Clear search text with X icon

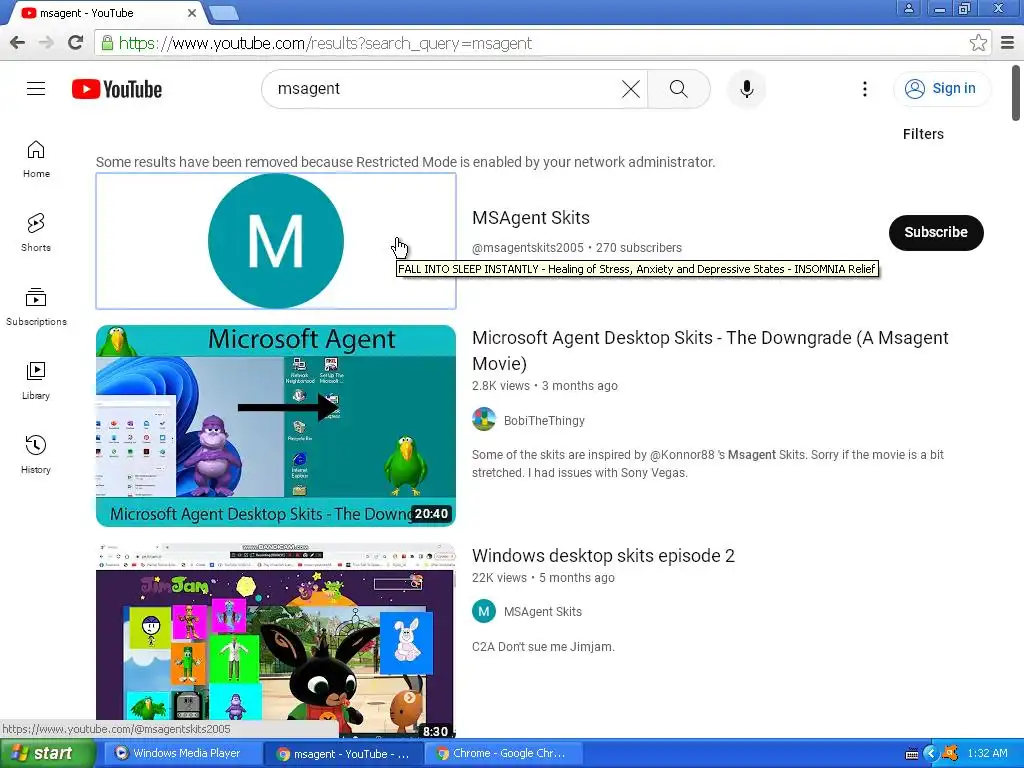tap(631, 89)
